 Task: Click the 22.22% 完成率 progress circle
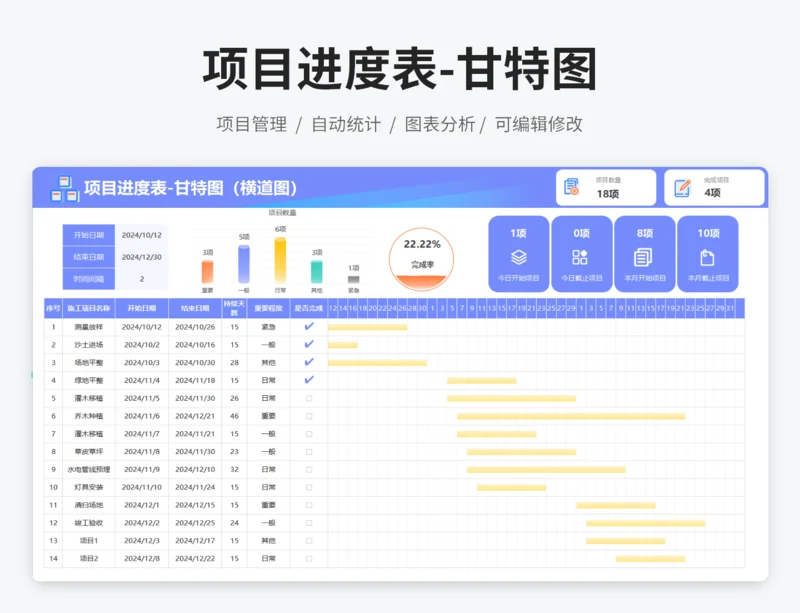point(421,259)
